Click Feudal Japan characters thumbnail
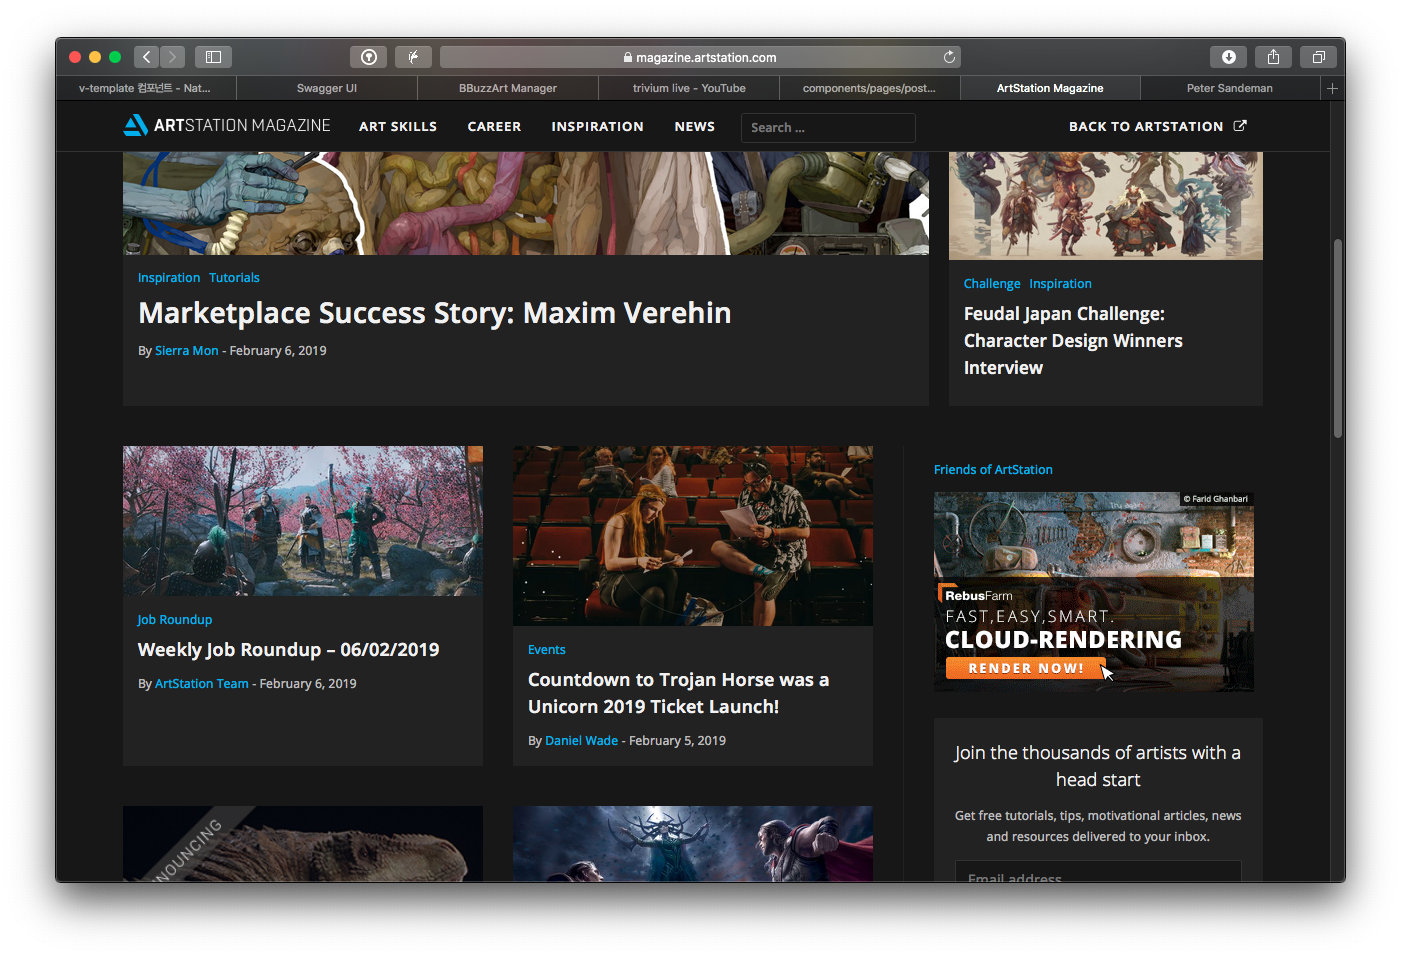Screen dimensions: 1401x956 [1106, 206]
